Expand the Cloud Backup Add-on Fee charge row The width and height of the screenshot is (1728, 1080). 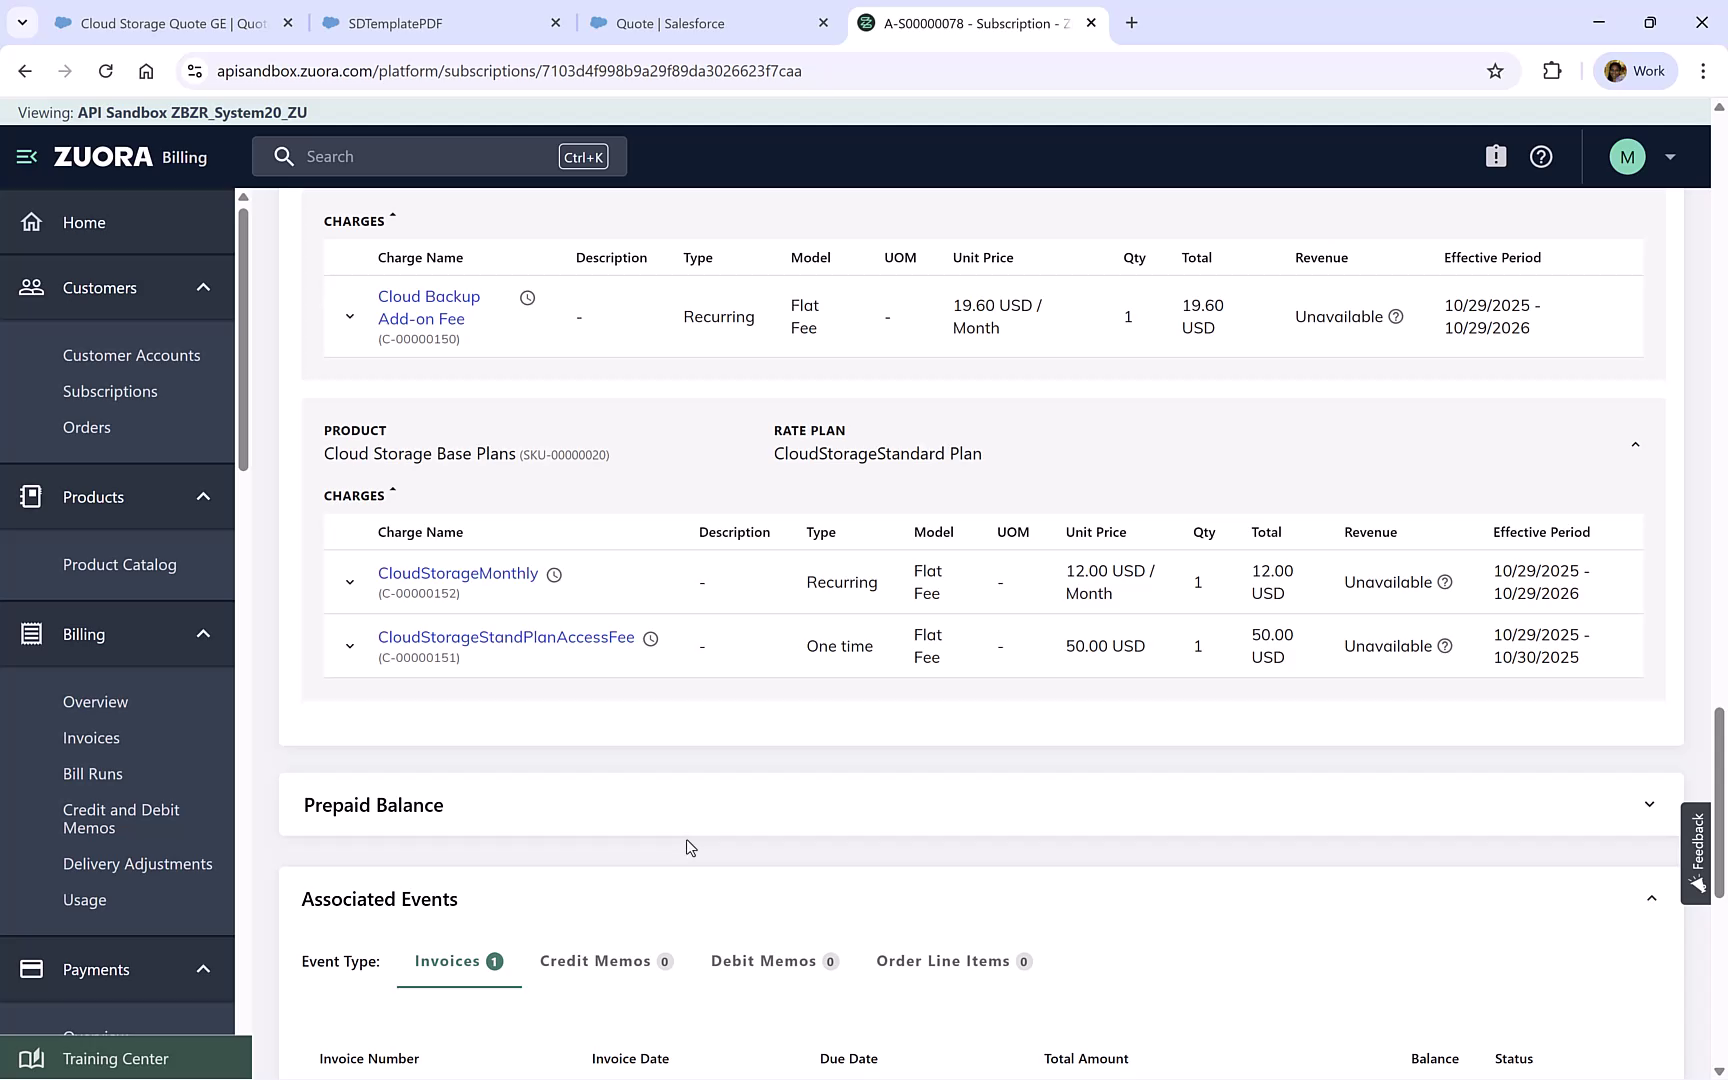[349, 316]
